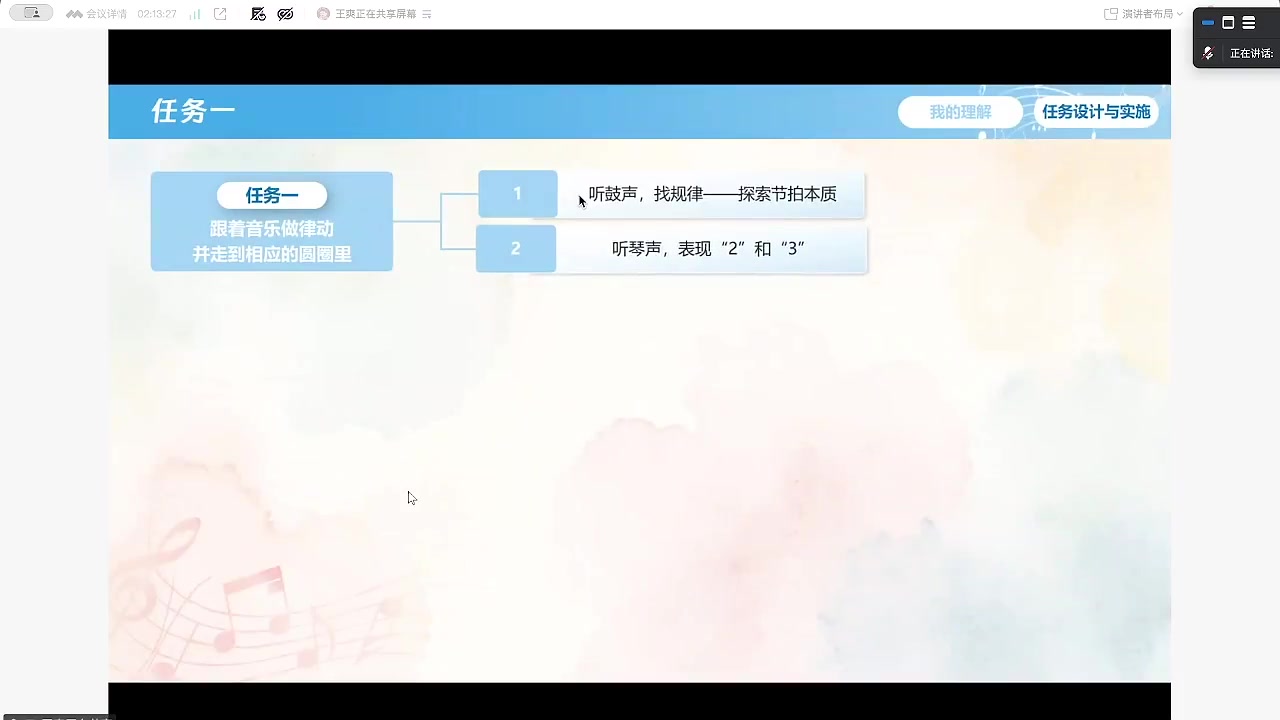Click the text 并走到相应的圆圈里

272,254
